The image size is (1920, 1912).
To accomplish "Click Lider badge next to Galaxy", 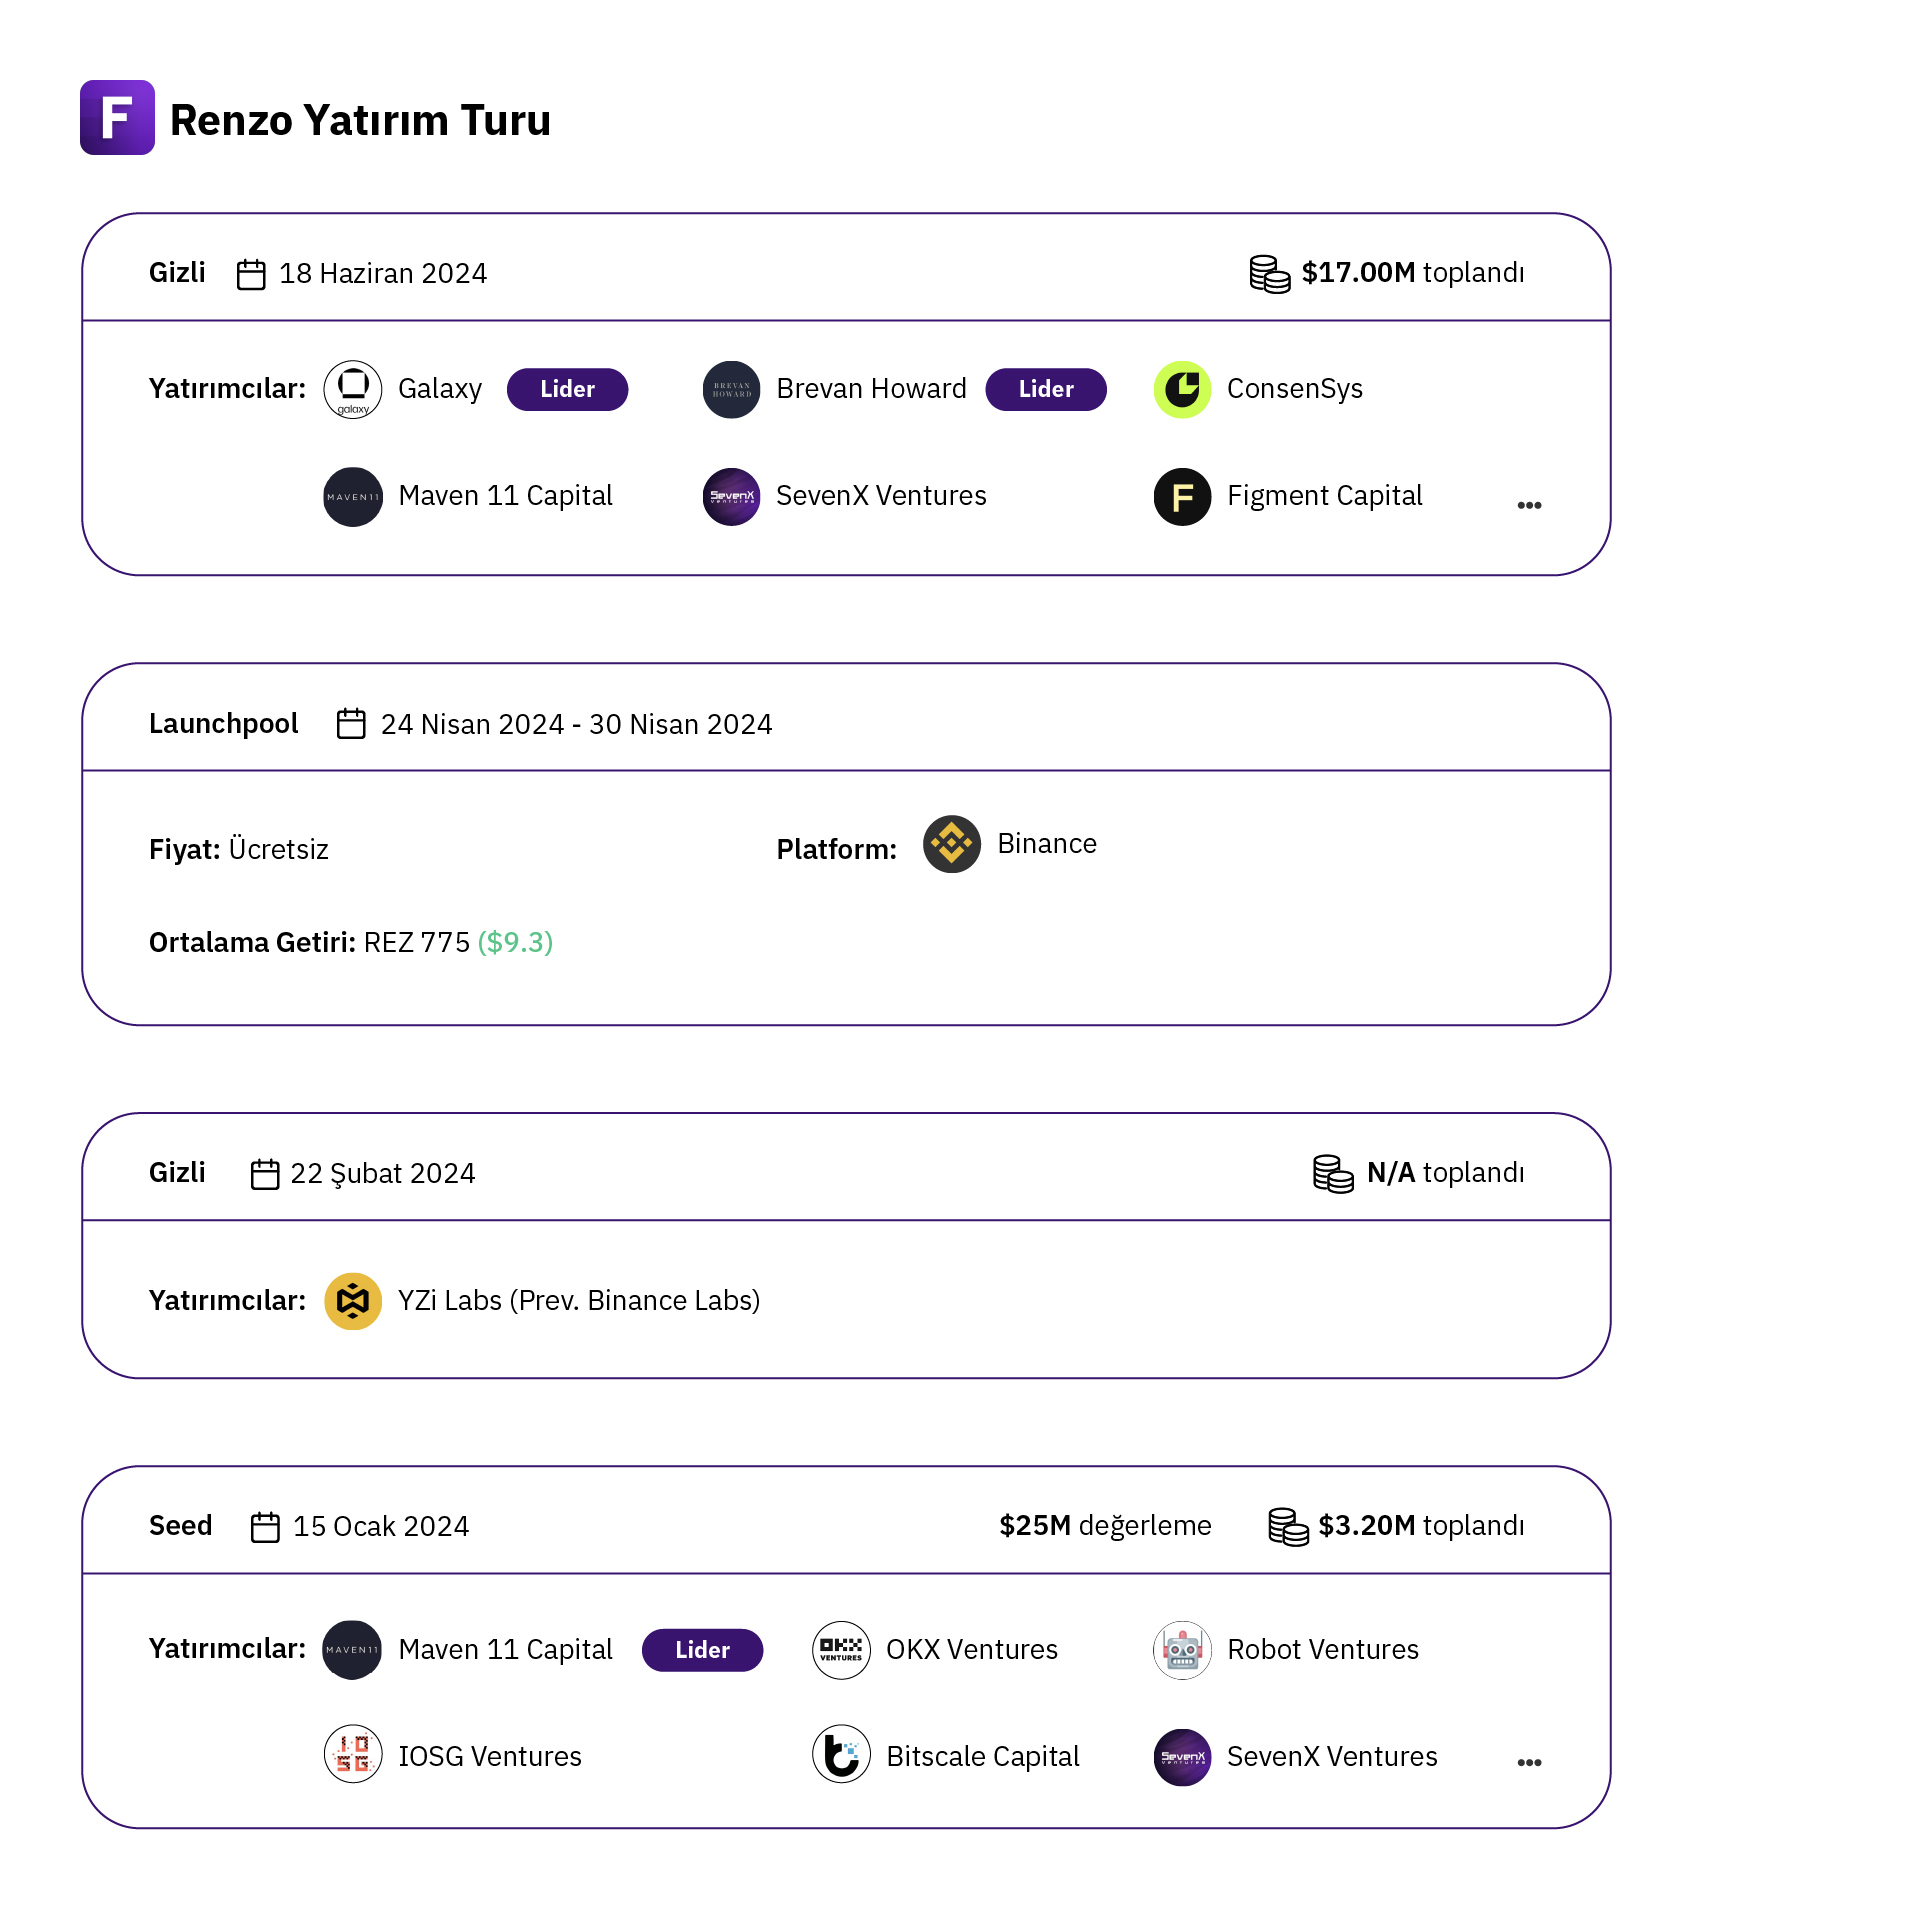I will pos(567,389).
